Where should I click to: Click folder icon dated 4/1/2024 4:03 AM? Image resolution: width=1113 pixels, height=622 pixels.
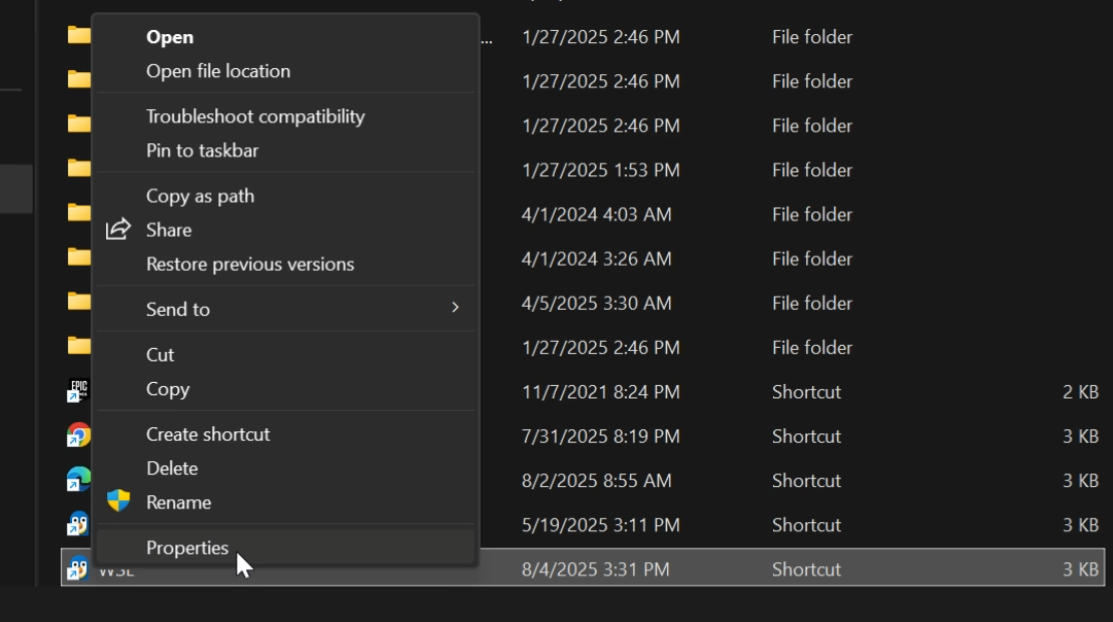(x=78, y=213)
